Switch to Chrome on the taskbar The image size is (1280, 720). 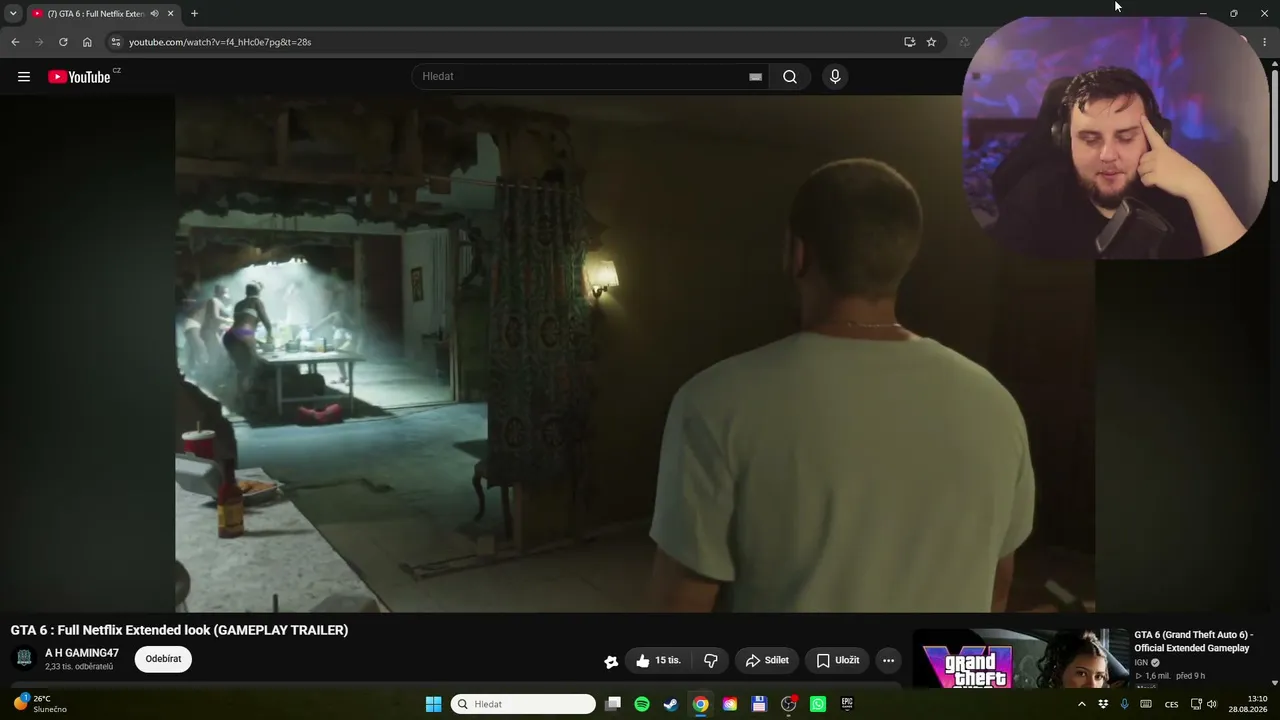click(701, 704)
